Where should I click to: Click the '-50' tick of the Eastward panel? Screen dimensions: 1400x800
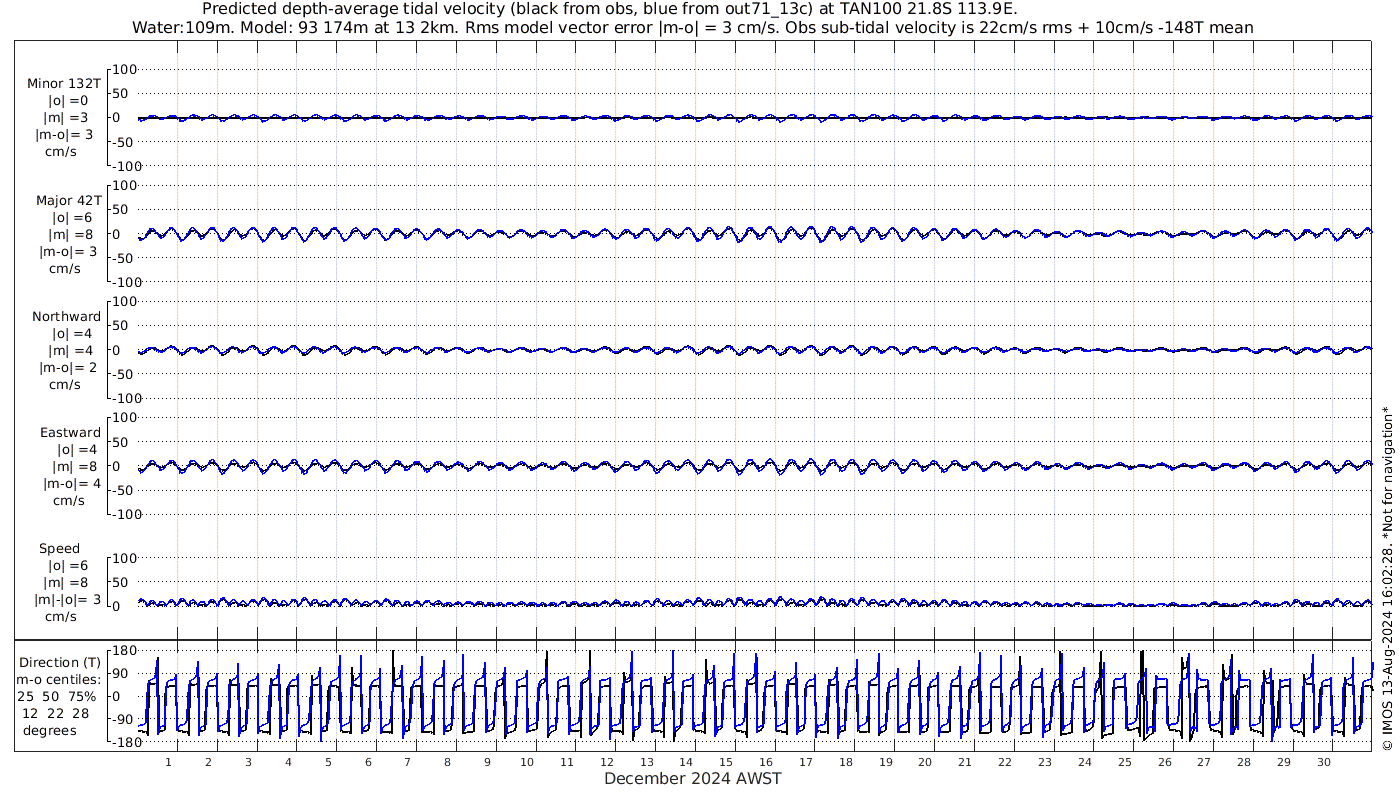click(x=124, y=490)
